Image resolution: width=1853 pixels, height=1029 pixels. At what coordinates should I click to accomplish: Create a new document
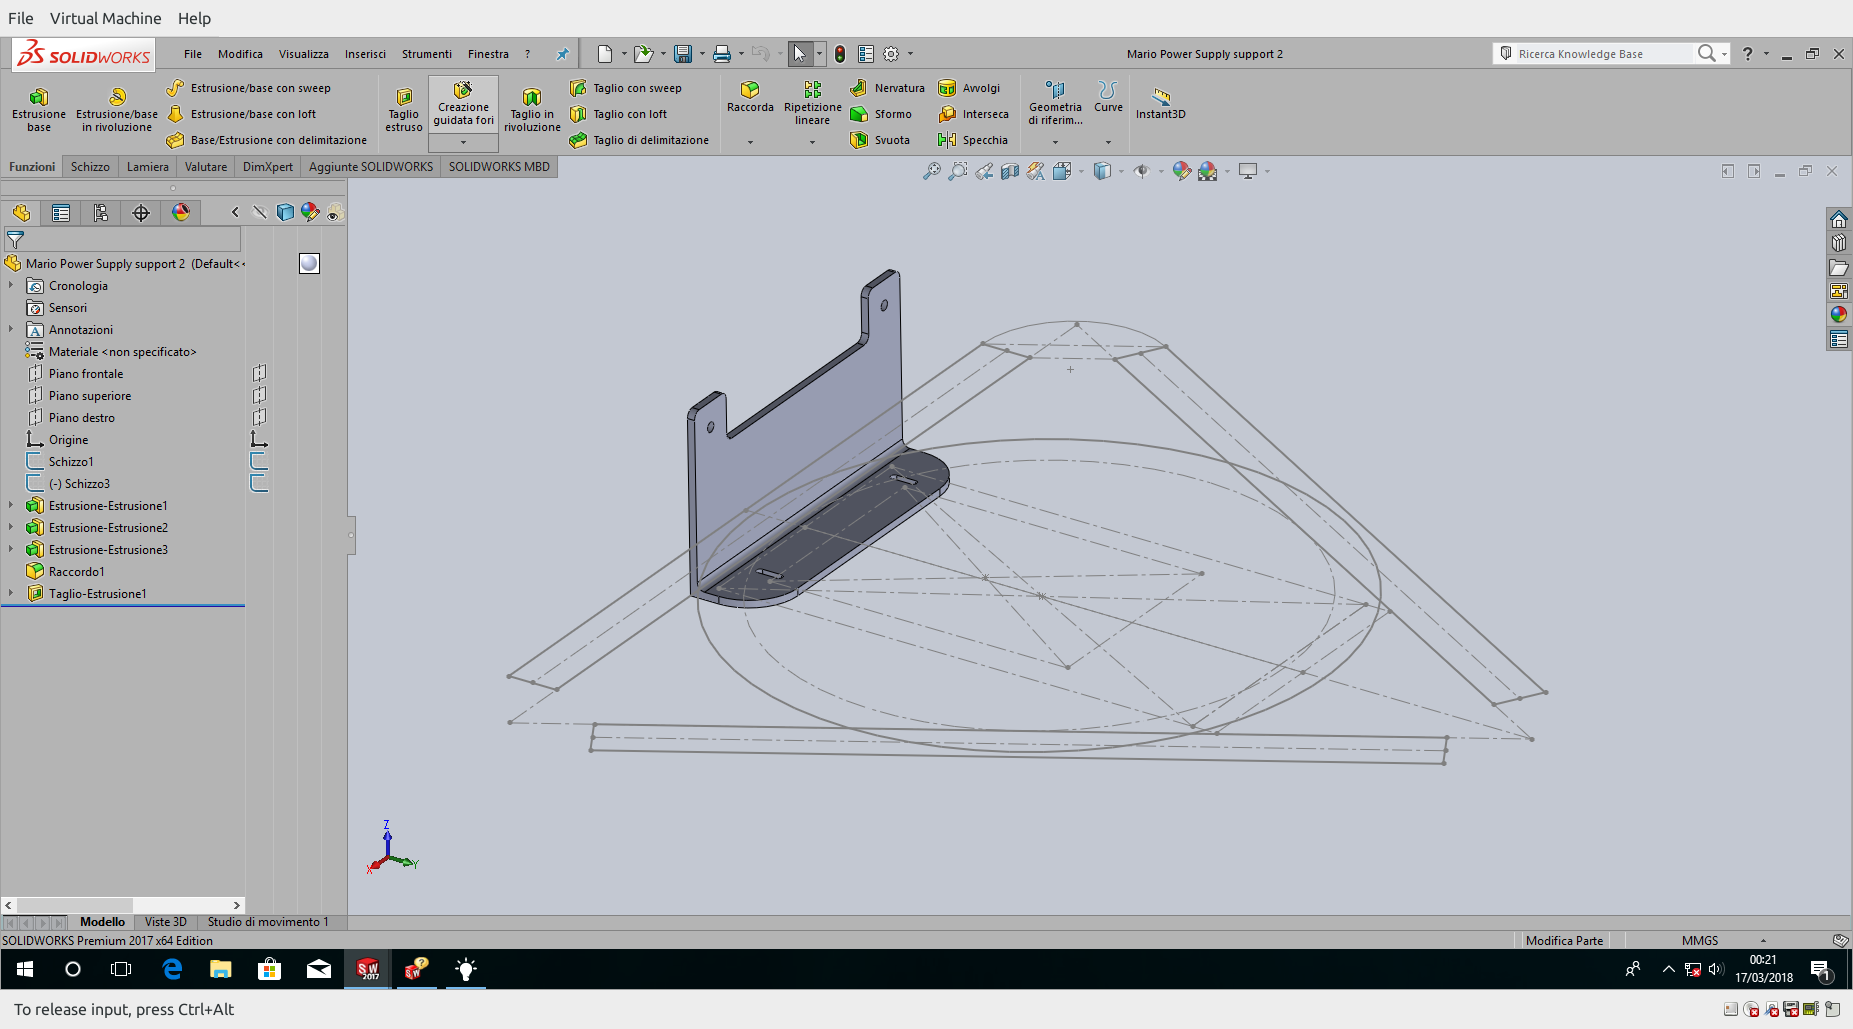click(604, 54)
